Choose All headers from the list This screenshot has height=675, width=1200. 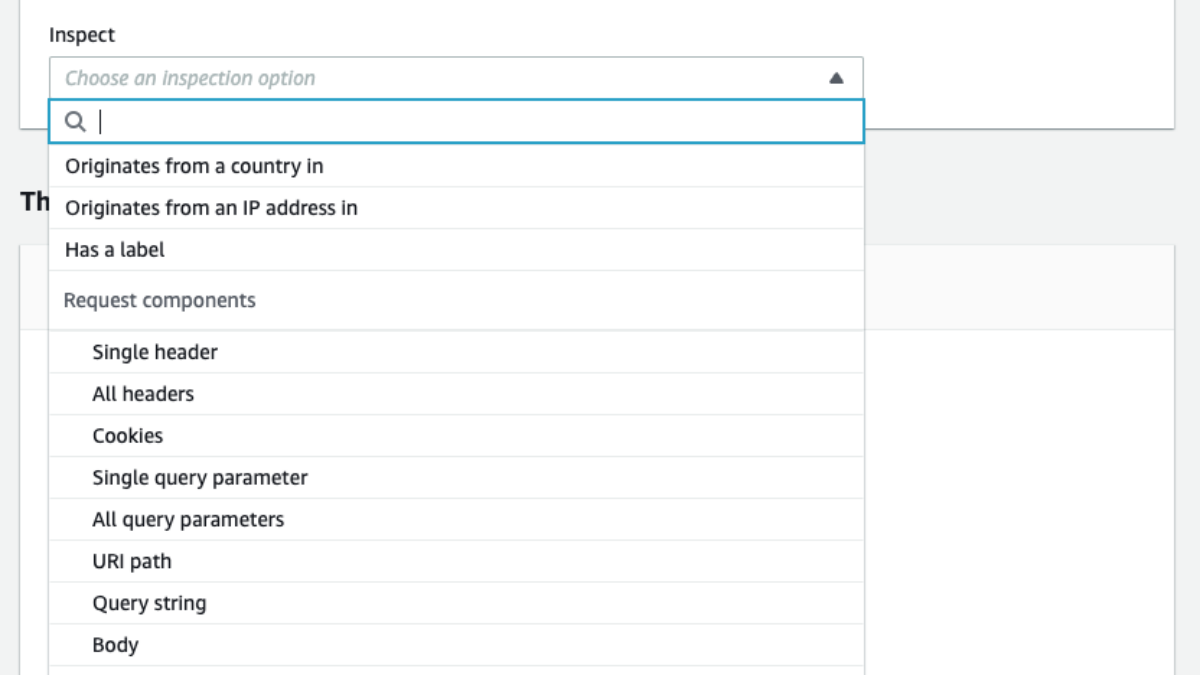(x=142, y=394)
